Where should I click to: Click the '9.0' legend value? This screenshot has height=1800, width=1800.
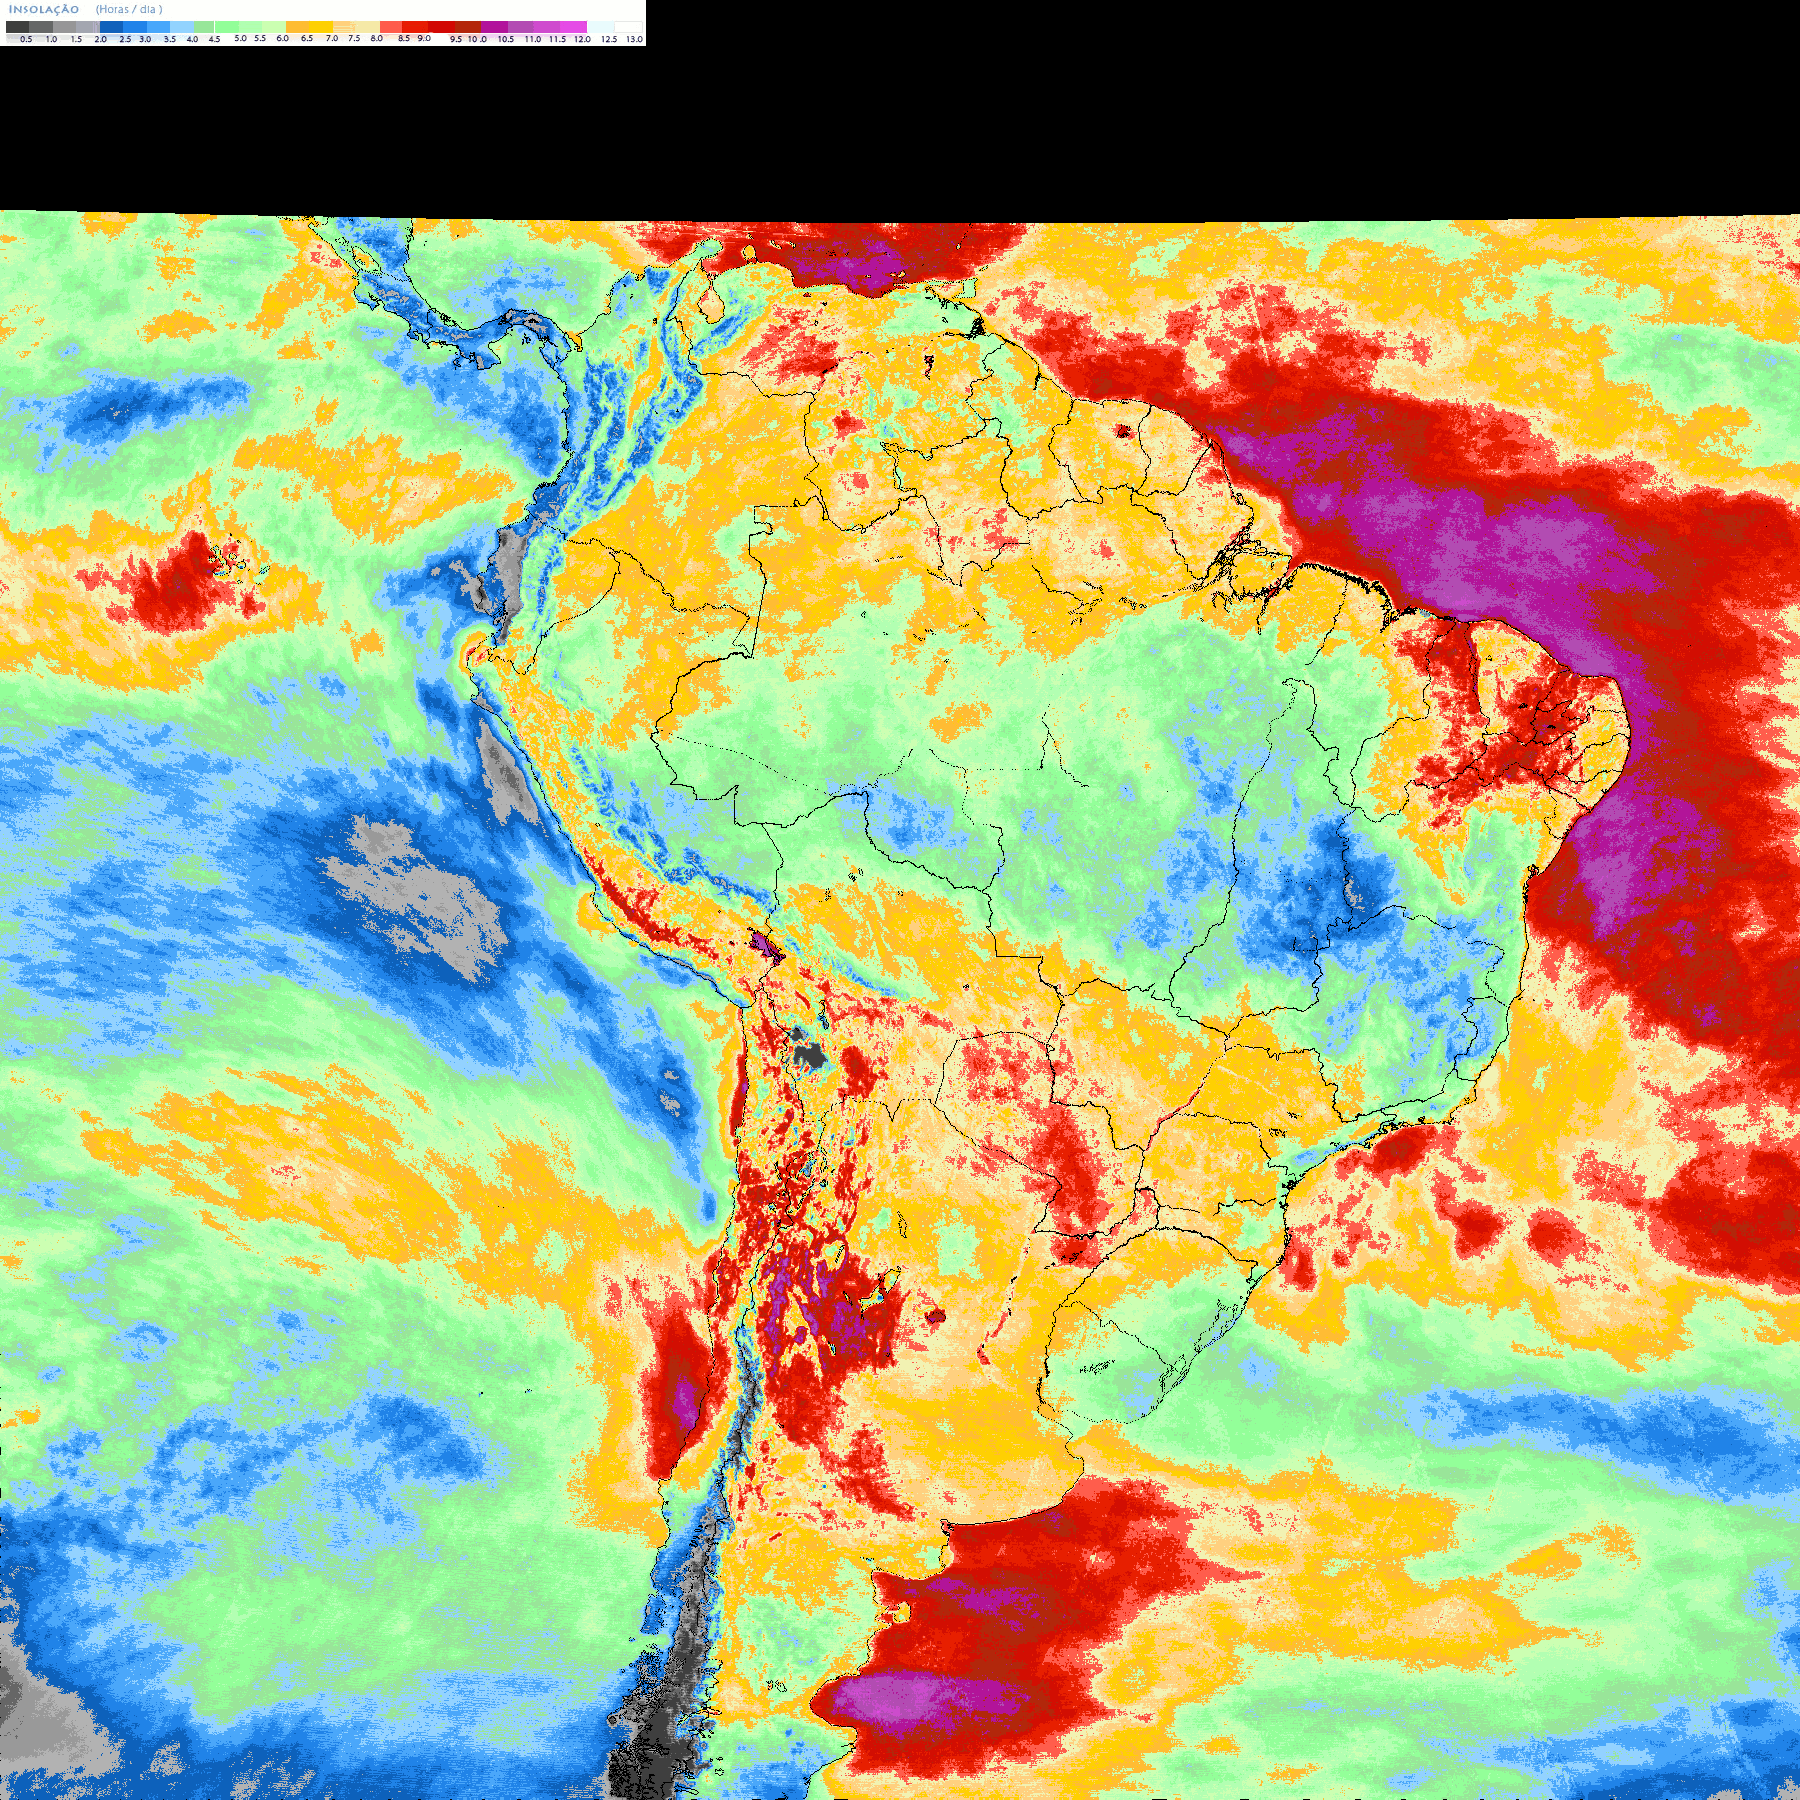pos(424,38)
